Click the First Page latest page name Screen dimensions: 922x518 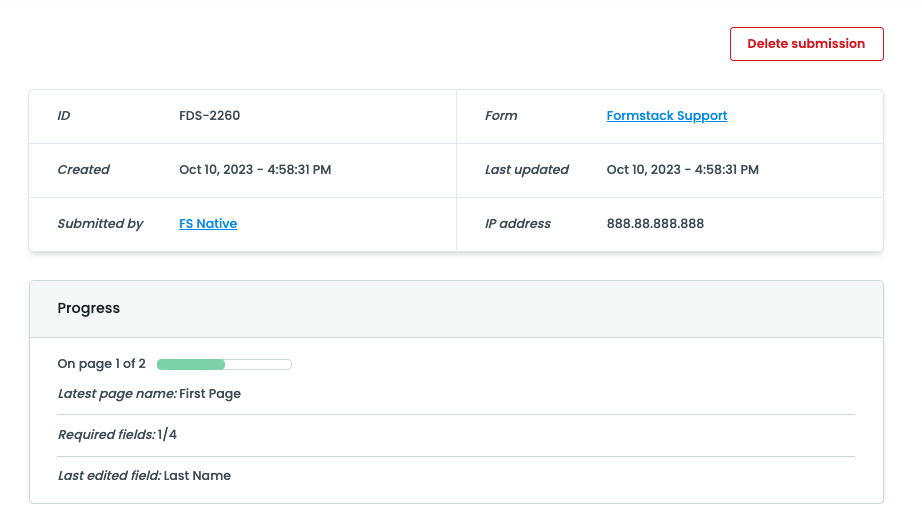click(210, 394)
